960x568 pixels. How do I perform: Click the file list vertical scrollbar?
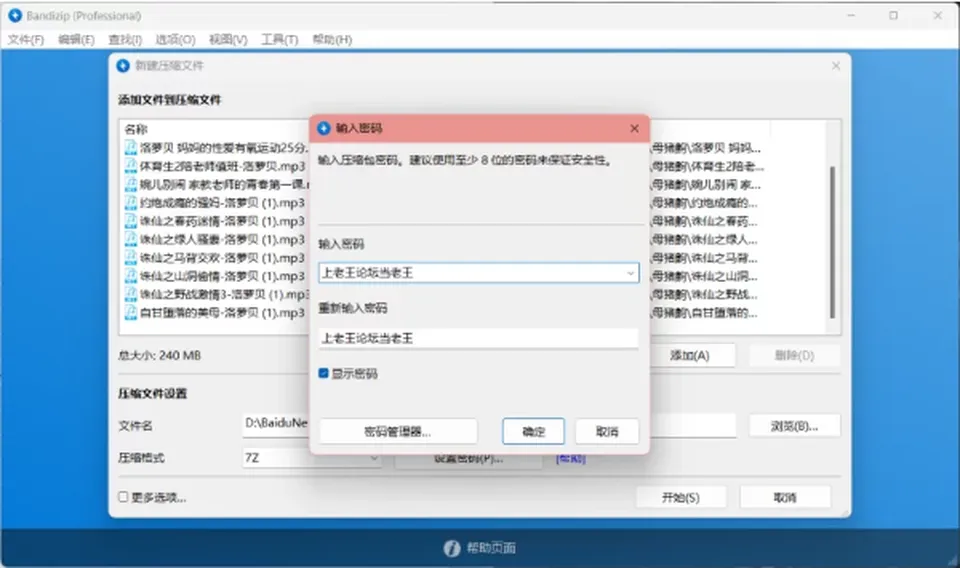(x=832, y=242)
